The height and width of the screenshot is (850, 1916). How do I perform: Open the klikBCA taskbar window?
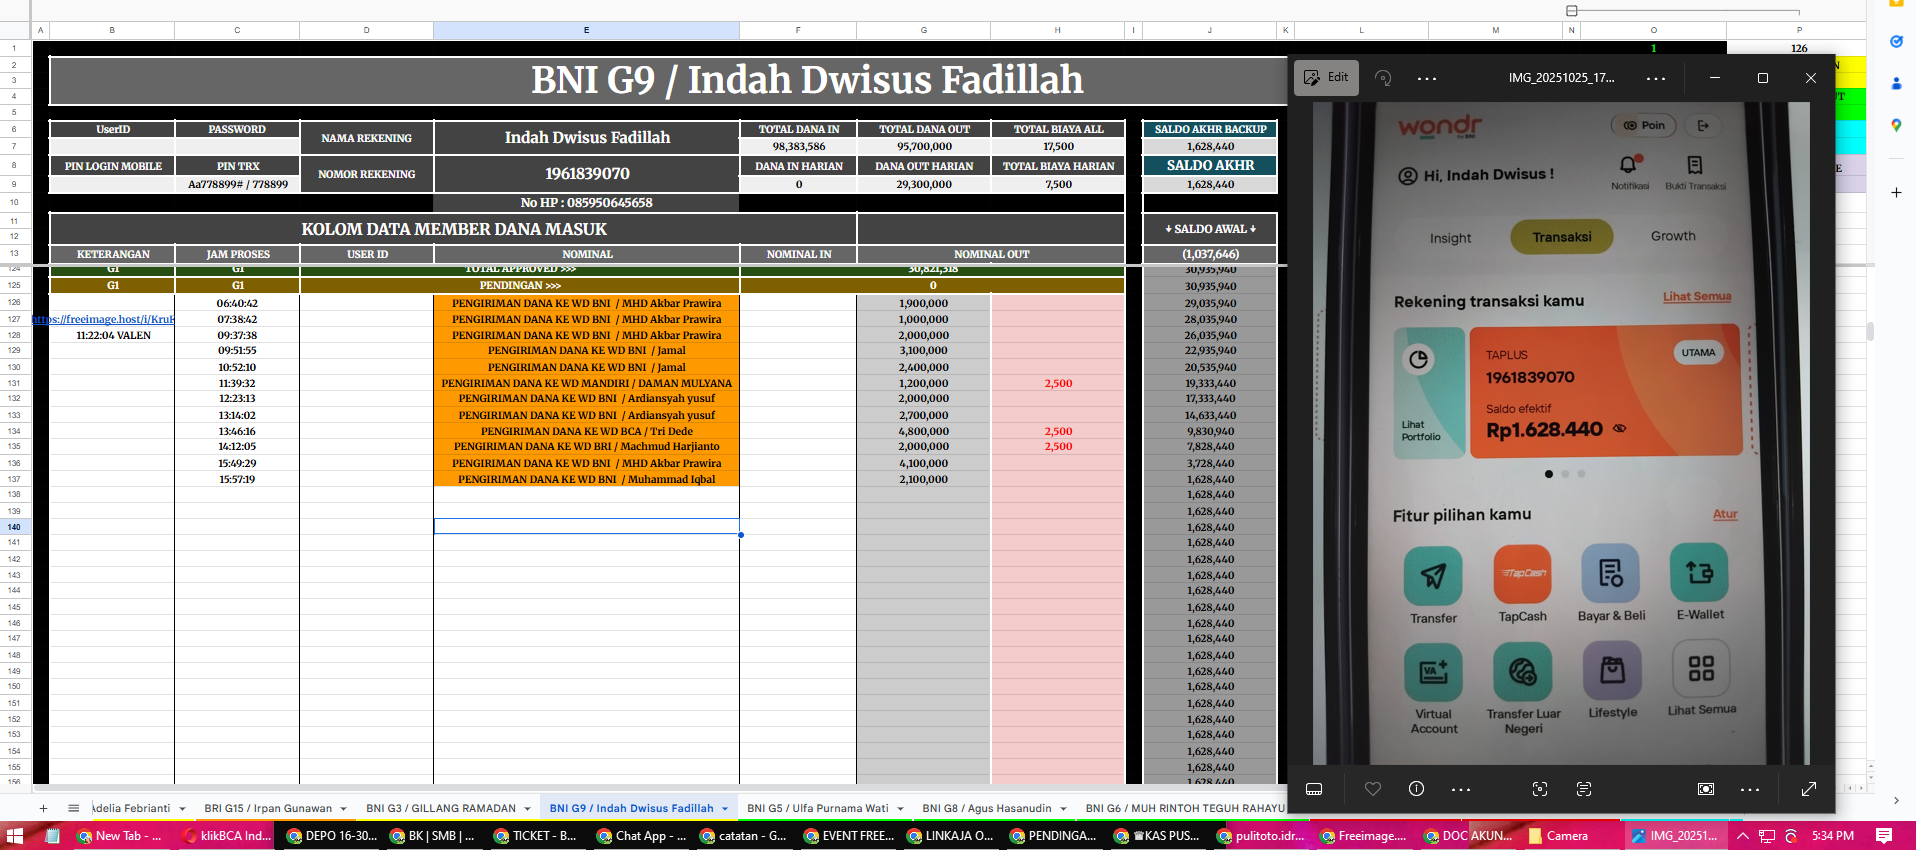tap(228, 835)
